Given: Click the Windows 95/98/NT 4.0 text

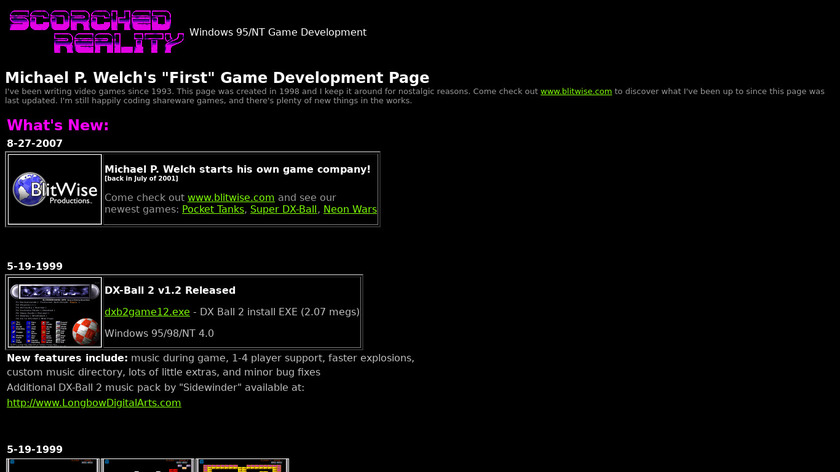Looking at the screenshot, I should pyautogui.click(x=159, y=333).
